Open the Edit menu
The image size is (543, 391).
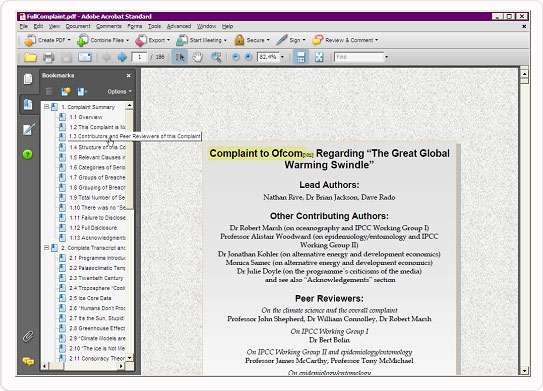coord(38,26)
